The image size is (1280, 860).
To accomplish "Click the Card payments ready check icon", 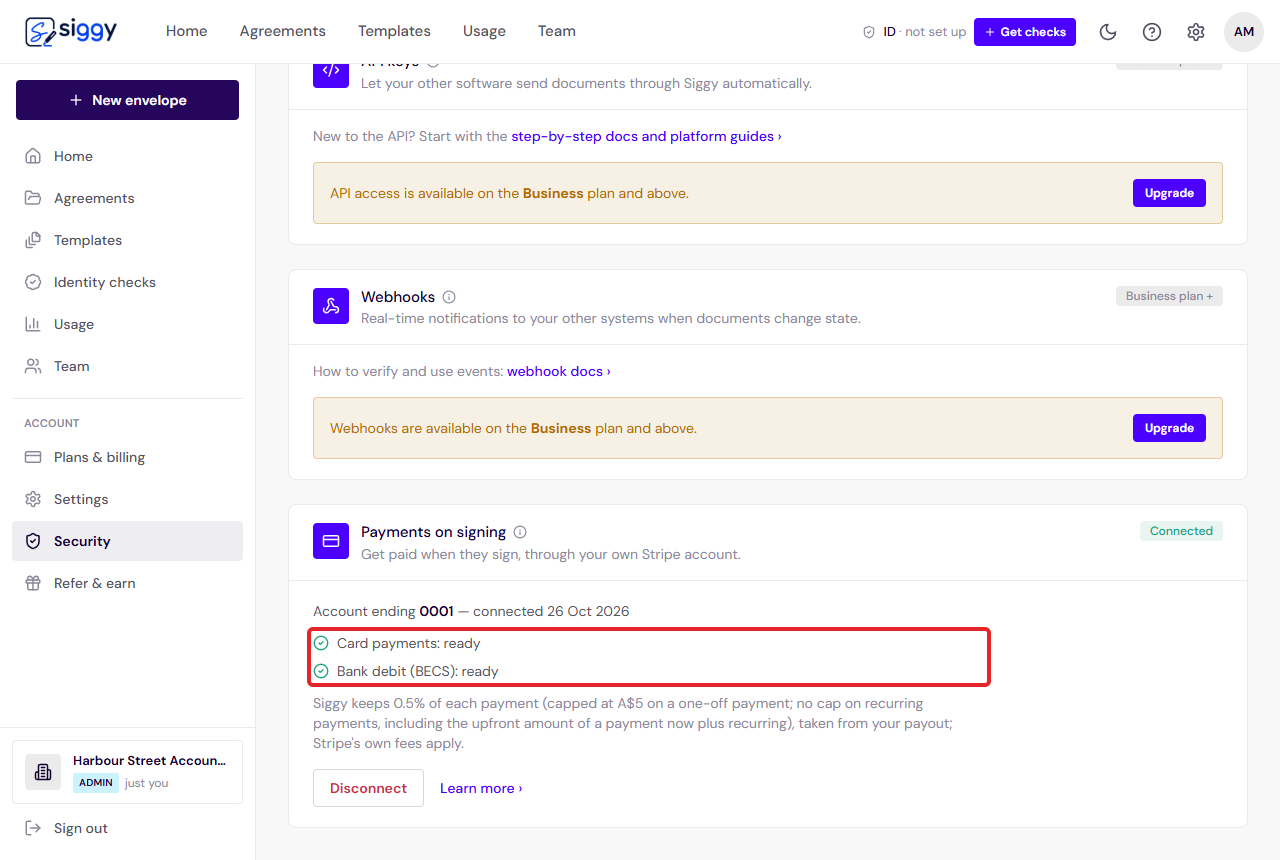I will click(321, 643).
